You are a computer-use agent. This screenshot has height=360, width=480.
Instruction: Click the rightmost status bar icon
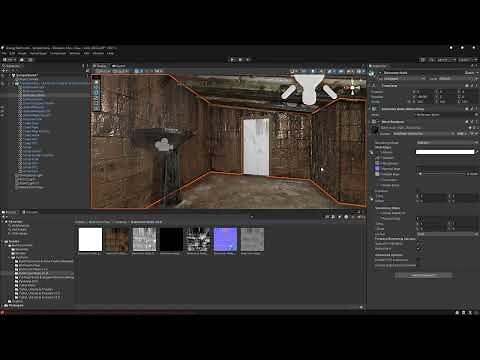tap(477, 313)
